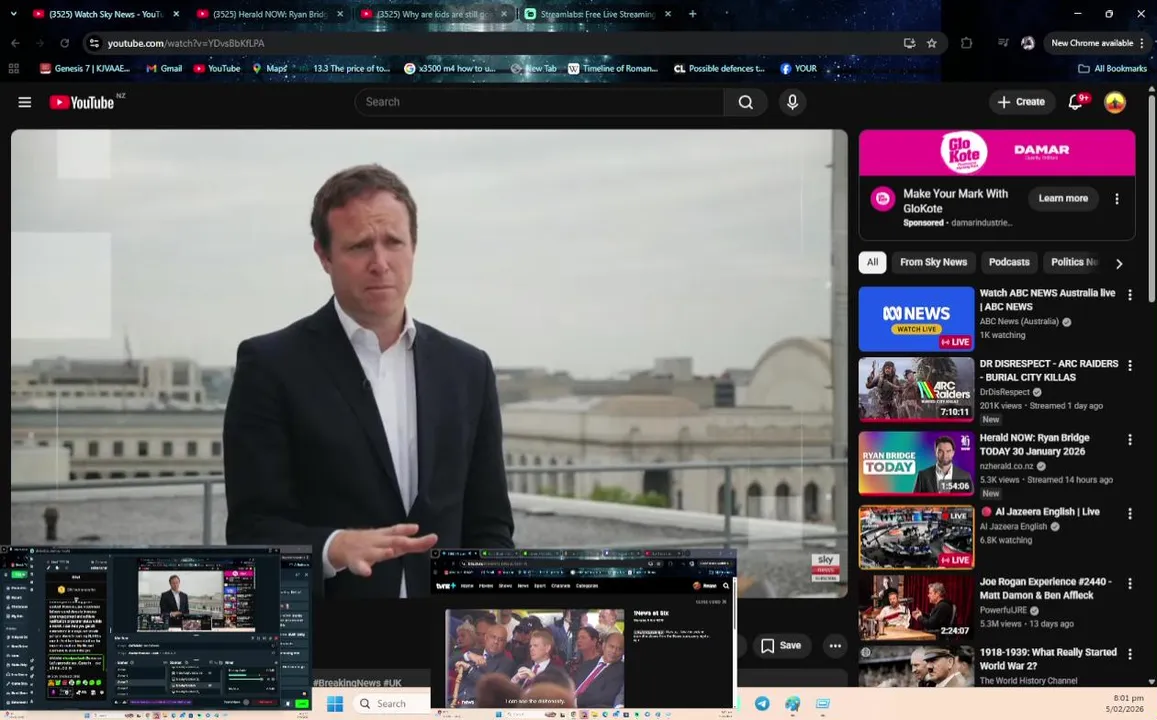This screenshot has height=720, width=1157.
Task: Save the video to a playlist
Action: (x=781, y=645)
